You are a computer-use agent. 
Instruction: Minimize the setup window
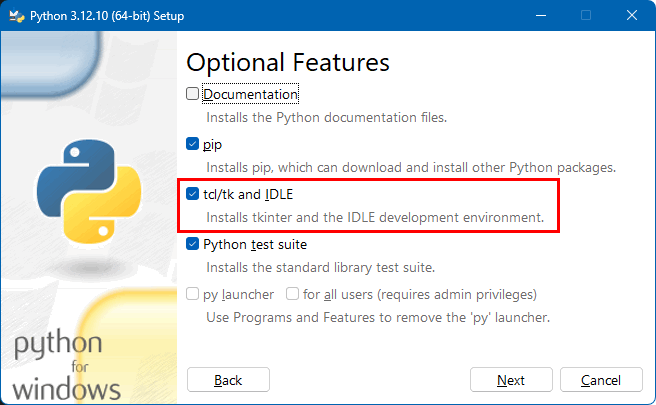click(x=541, y=15)
